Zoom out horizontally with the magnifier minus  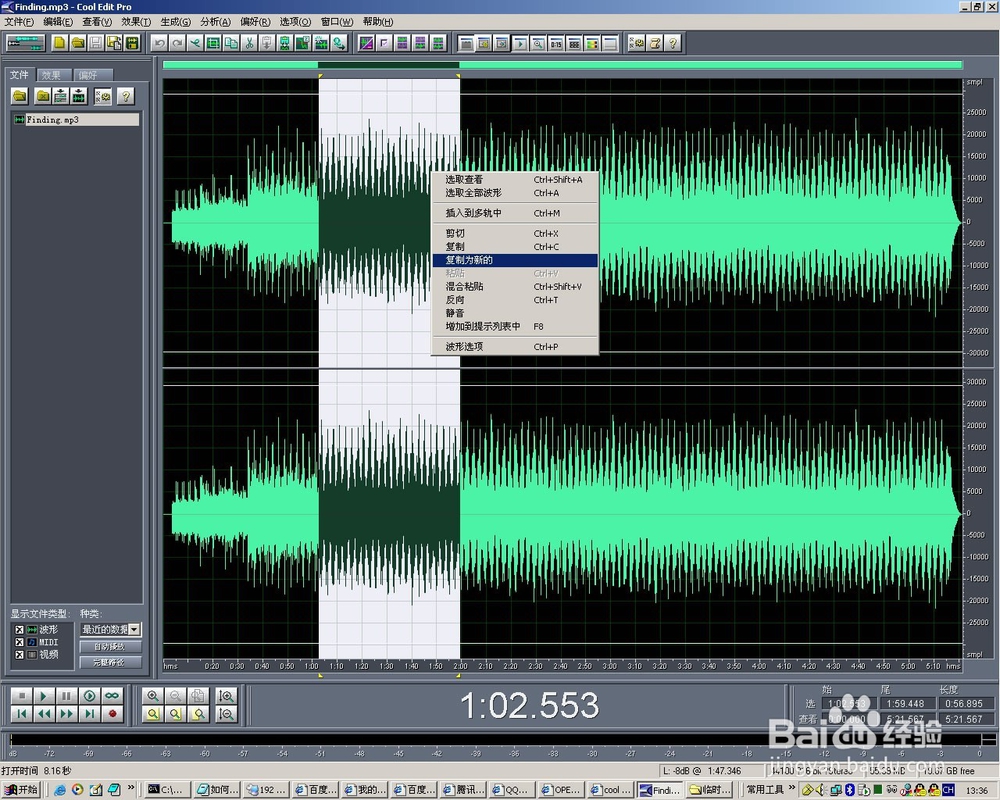tap(175, 696)
